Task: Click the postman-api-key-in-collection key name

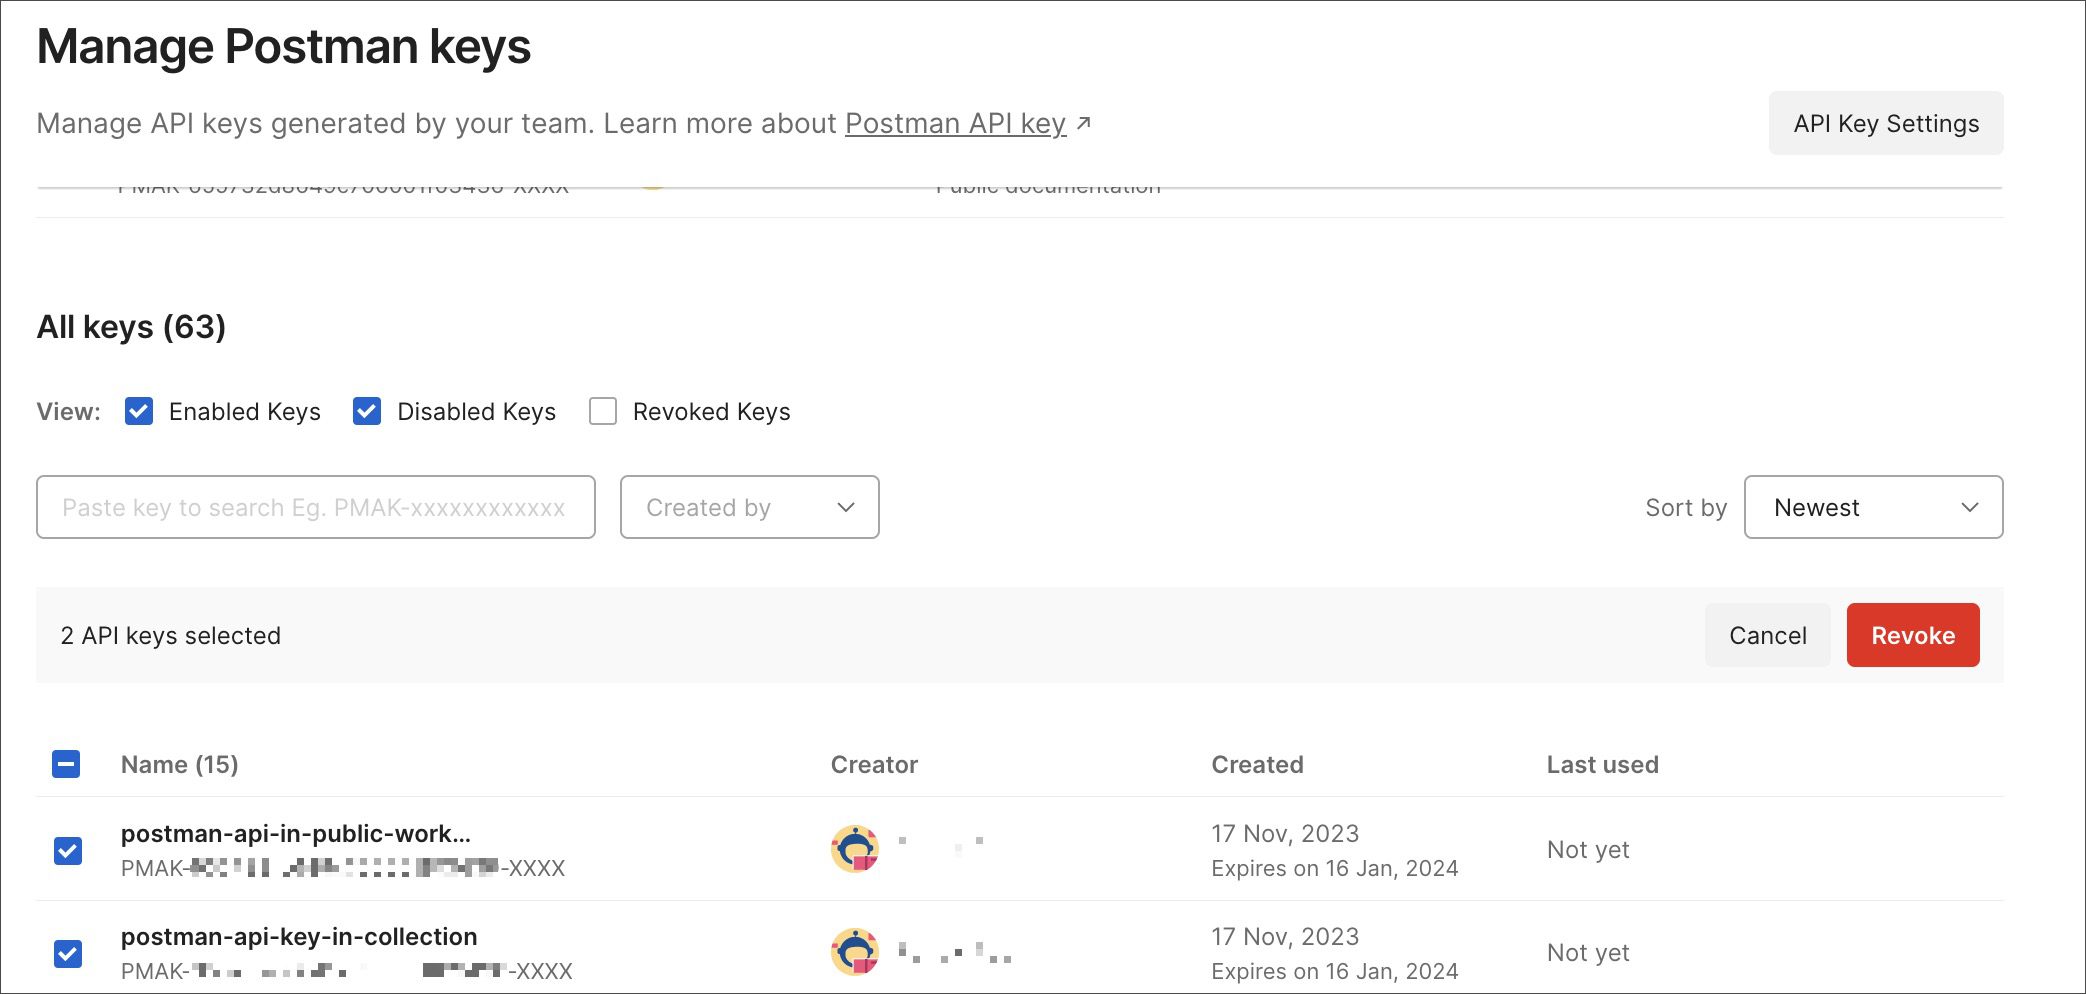Action: tap(299, 936)
